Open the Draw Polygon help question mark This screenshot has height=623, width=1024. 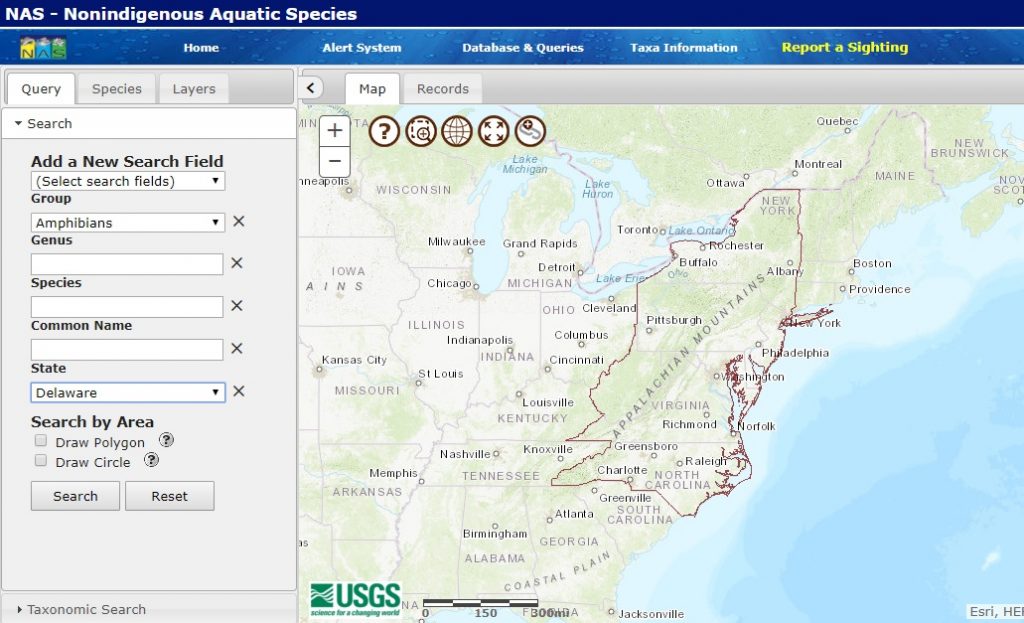[166, 439]
